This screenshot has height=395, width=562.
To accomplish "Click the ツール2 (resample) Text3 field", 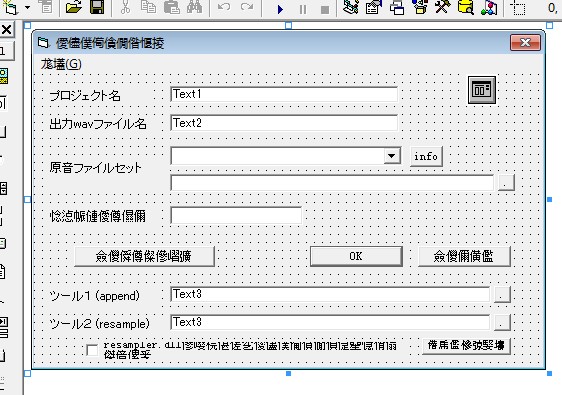I will [x=330, y=322].
